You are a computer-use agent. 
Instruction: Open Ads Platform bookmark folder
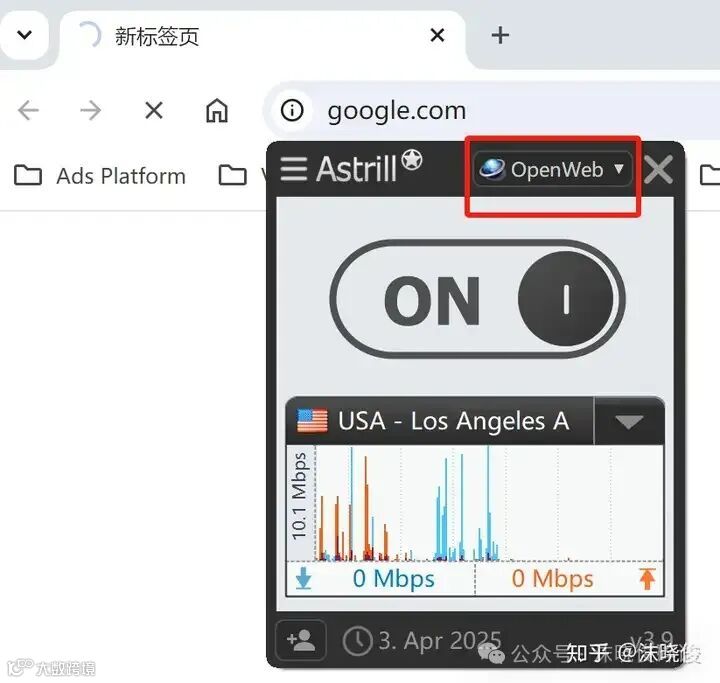pyautogui.click(x=100, y=175)
